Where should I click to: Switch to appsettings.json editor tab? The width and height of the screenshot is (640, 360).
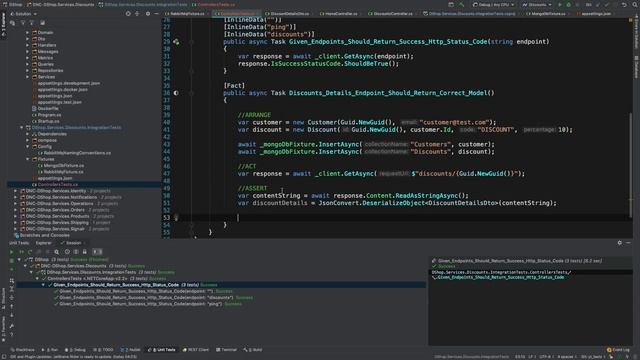(596, 14)
